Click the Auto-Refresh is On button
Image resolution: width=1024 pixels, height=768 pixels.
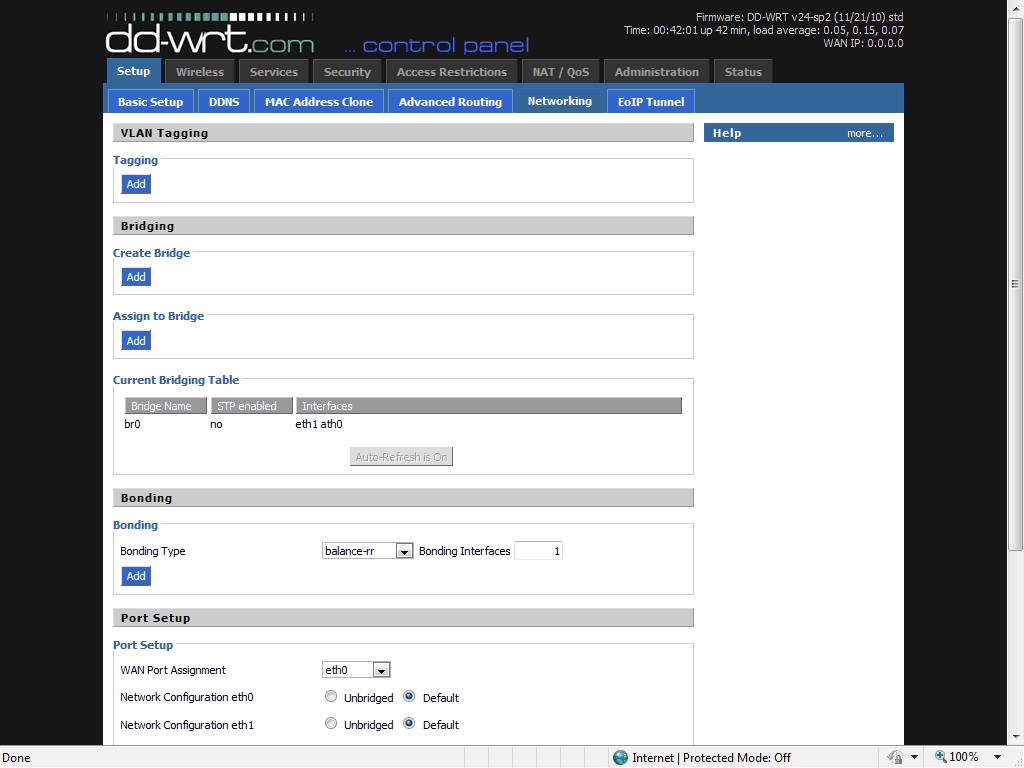tap(402, 457)
